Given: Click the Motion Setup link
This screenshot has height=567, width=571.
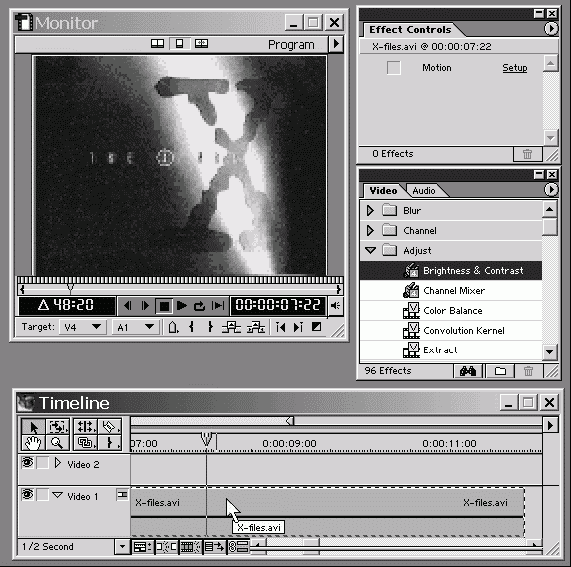Looking at the screenshot, I should click(x=515, y=68).
